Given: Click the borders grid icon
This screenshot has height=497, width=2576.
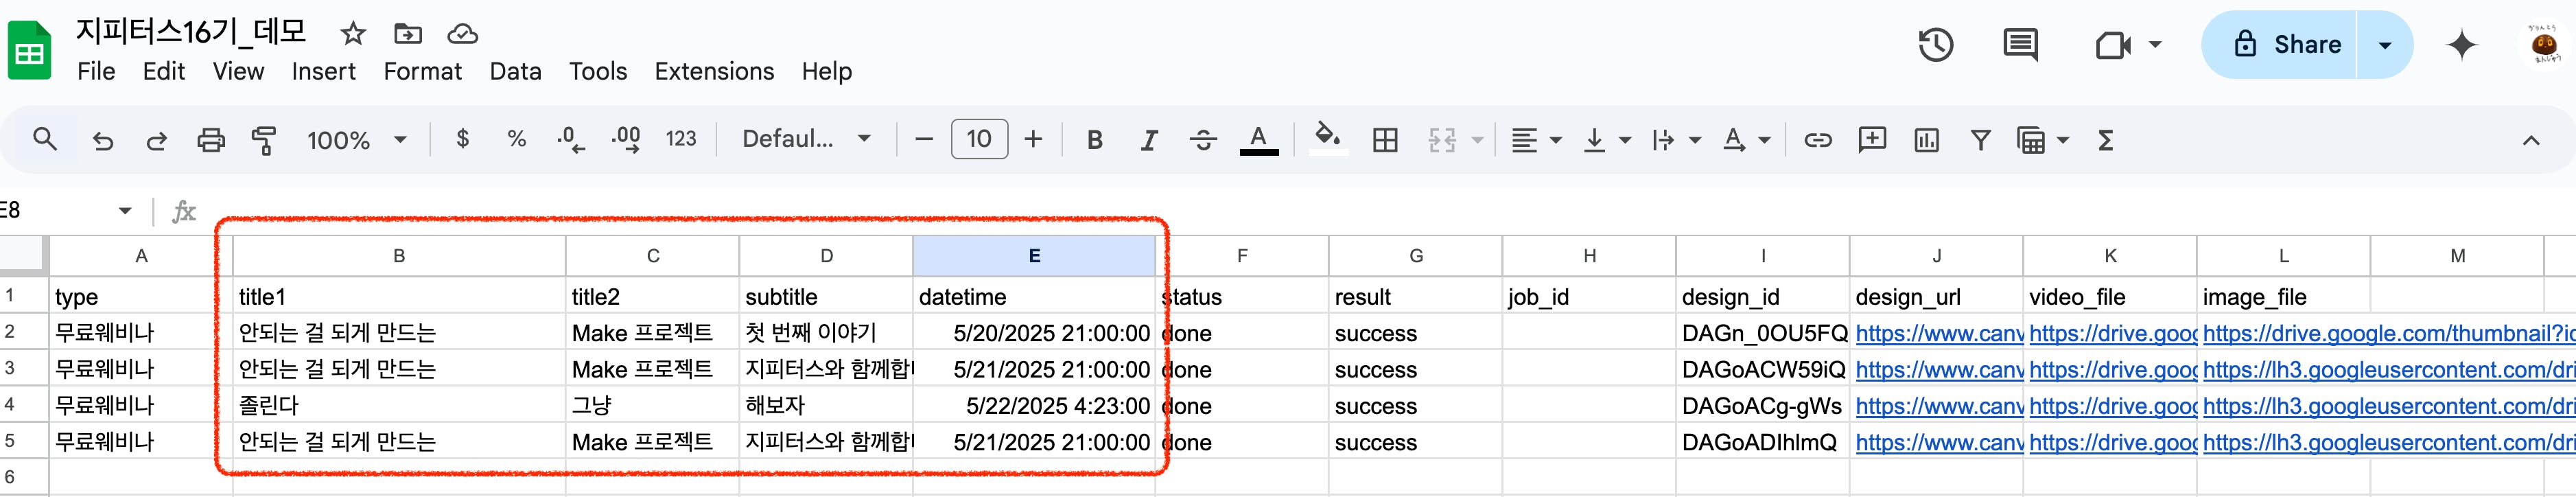Looking at the screenshot, I should tap(1385, 140).
